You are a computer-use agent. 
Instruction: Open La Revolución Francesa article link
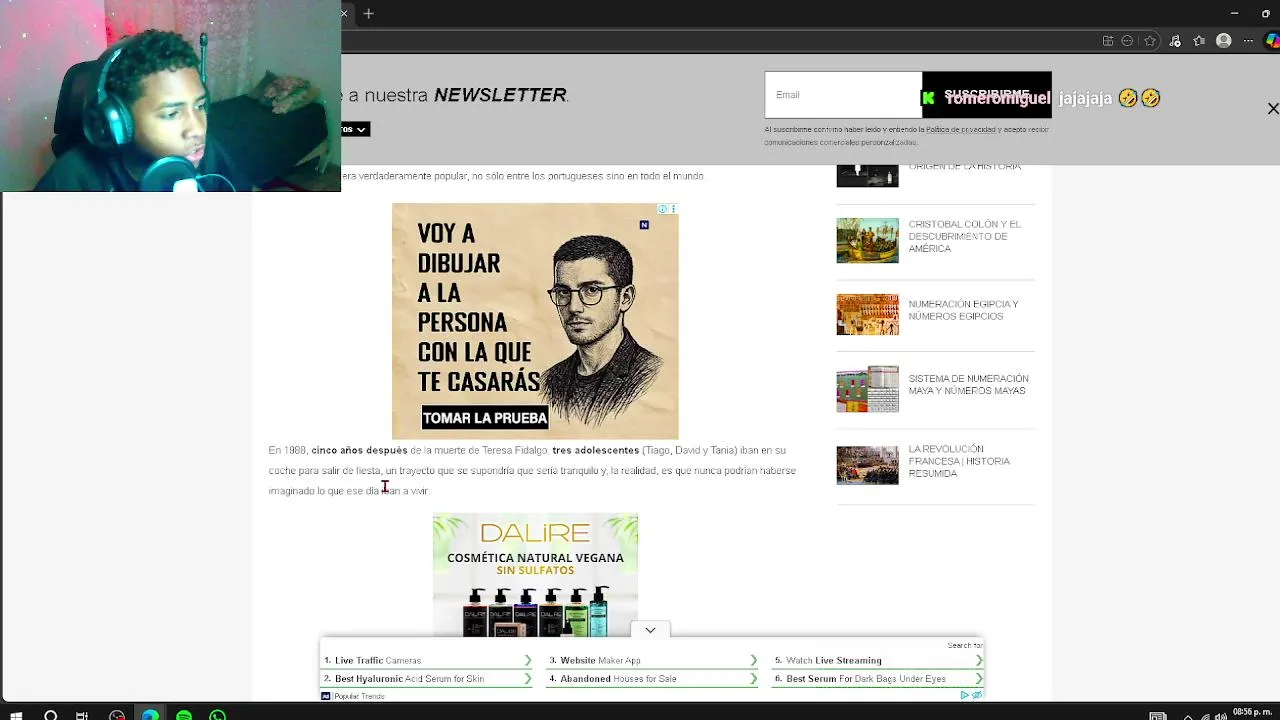[x=959, y=461]
